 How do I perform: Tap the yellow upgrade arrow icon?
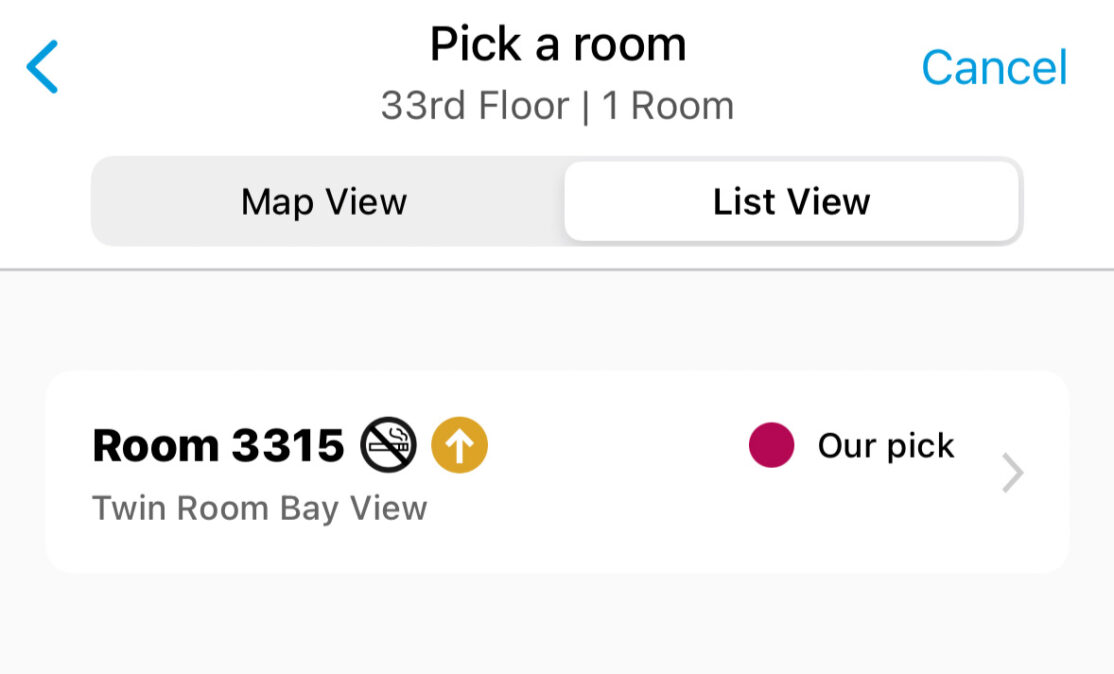point(460,445)
